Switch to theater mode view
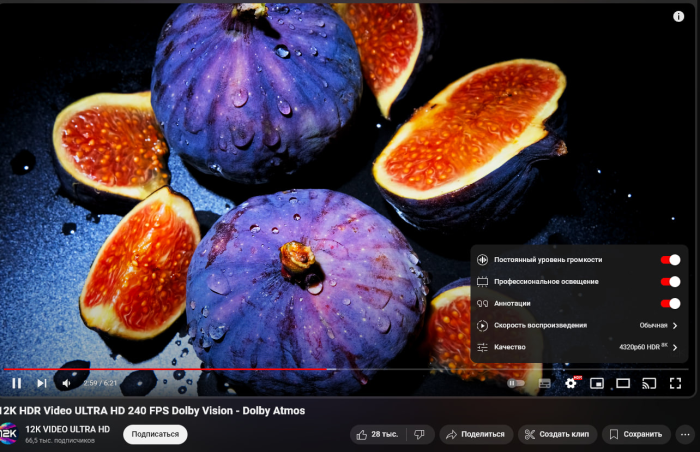The width and height of the screenshot is (700, 452). pos(623,383)
